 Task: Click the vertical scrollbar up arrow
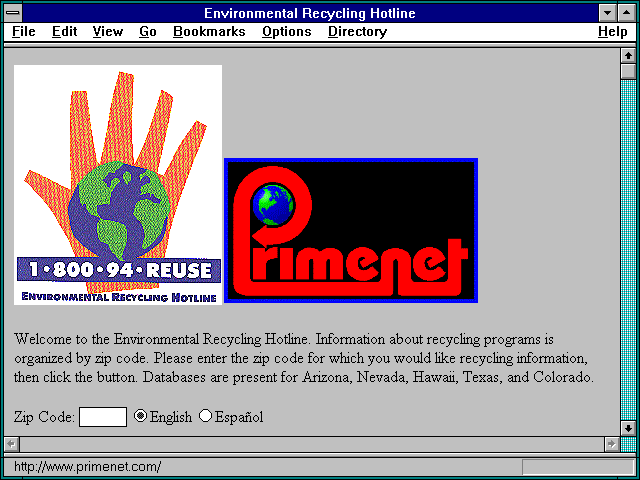pos(628,56)
